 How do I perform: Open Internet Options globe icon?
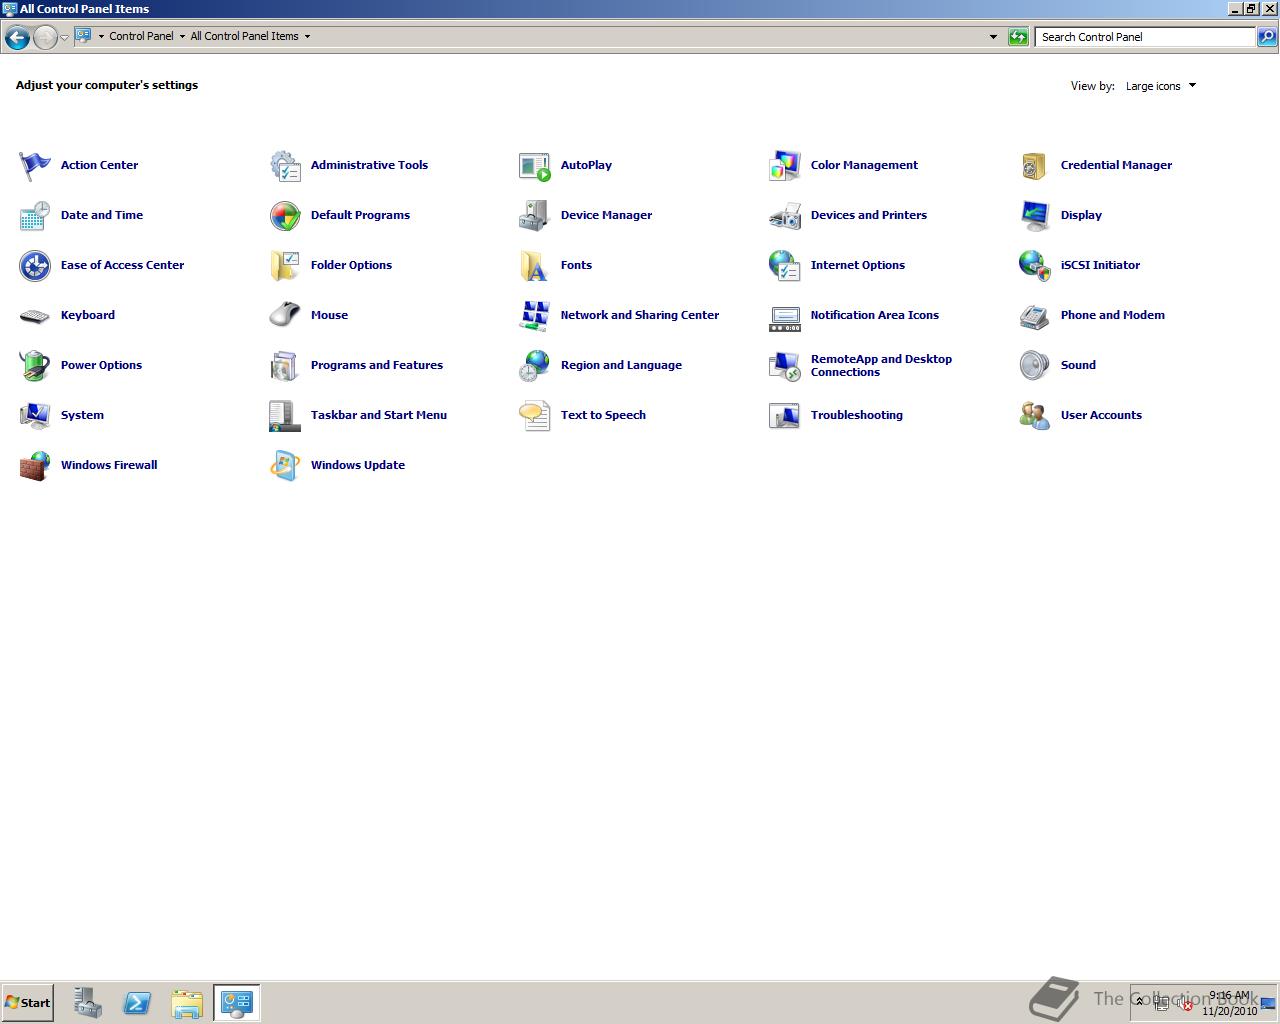[x=785, y=265]
